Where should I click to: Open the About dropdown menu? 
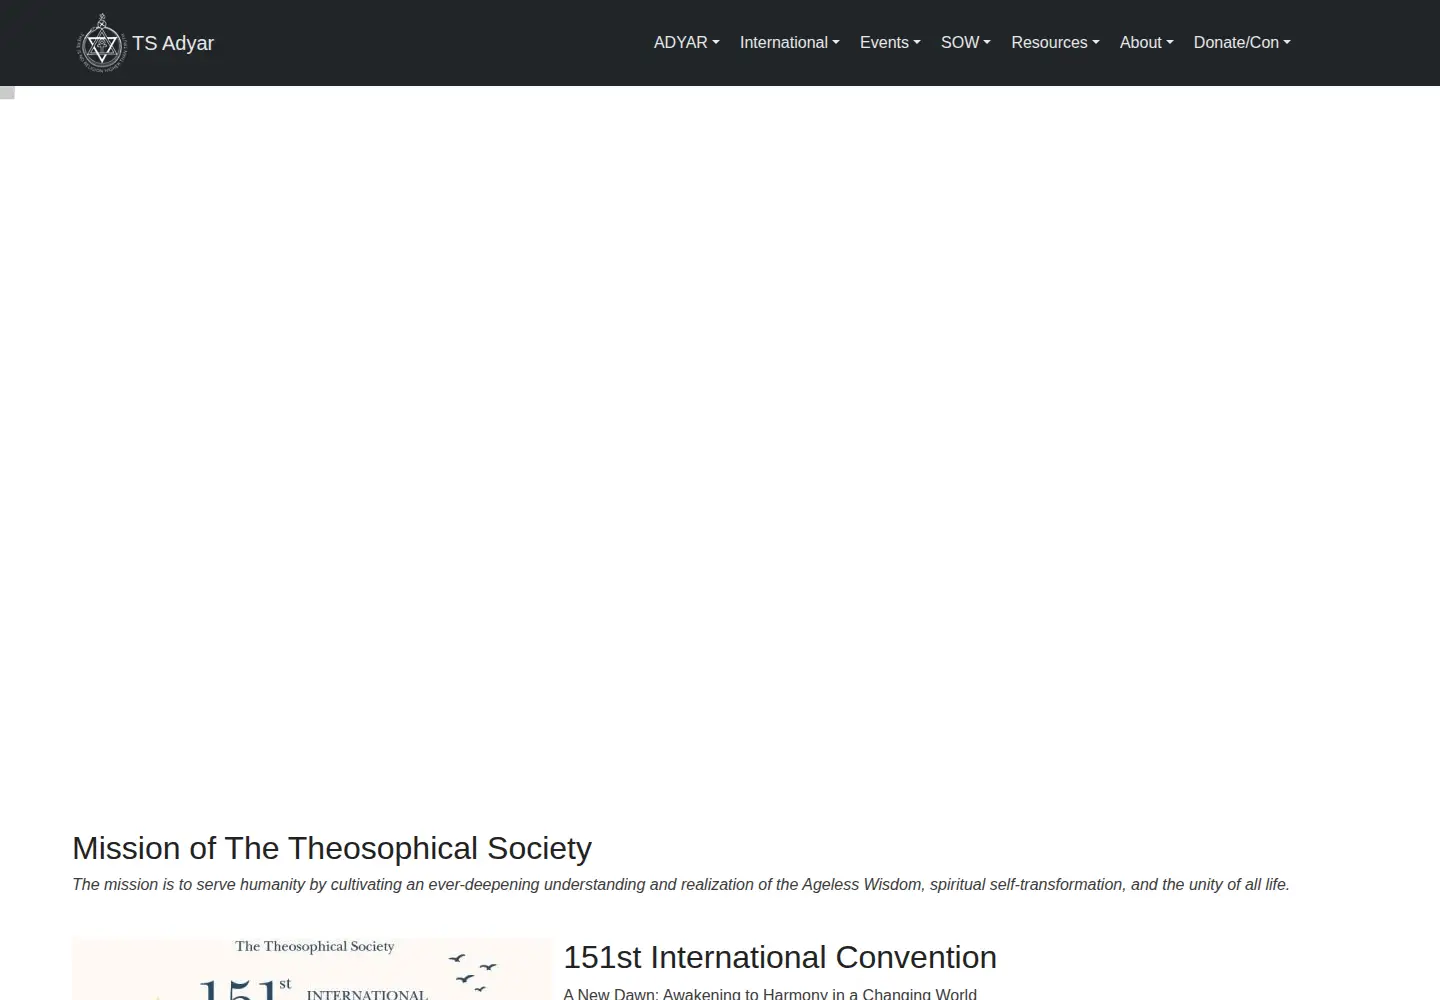[1146, 42]
